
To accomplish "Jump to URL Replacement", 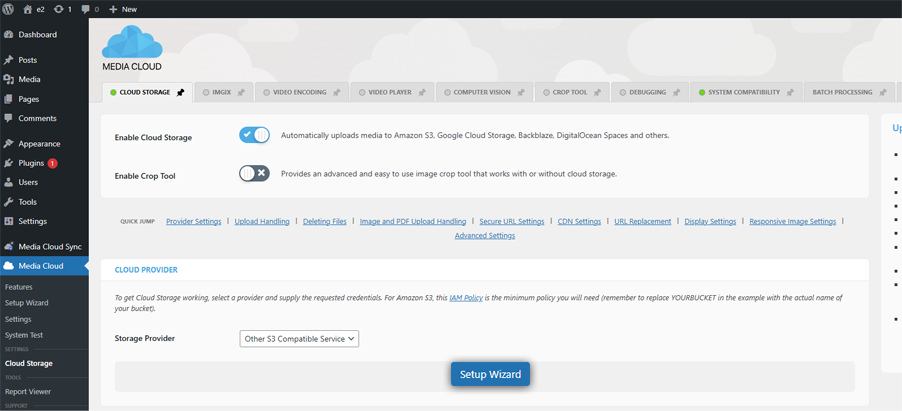I will [x=643, y=222].
